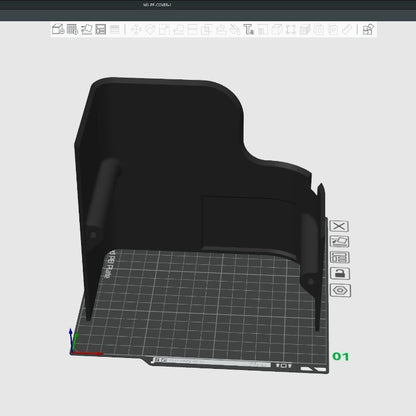Screen dimensions: 416x416
Task: Auto orient objects on this plate
Action: coord(339,241)
